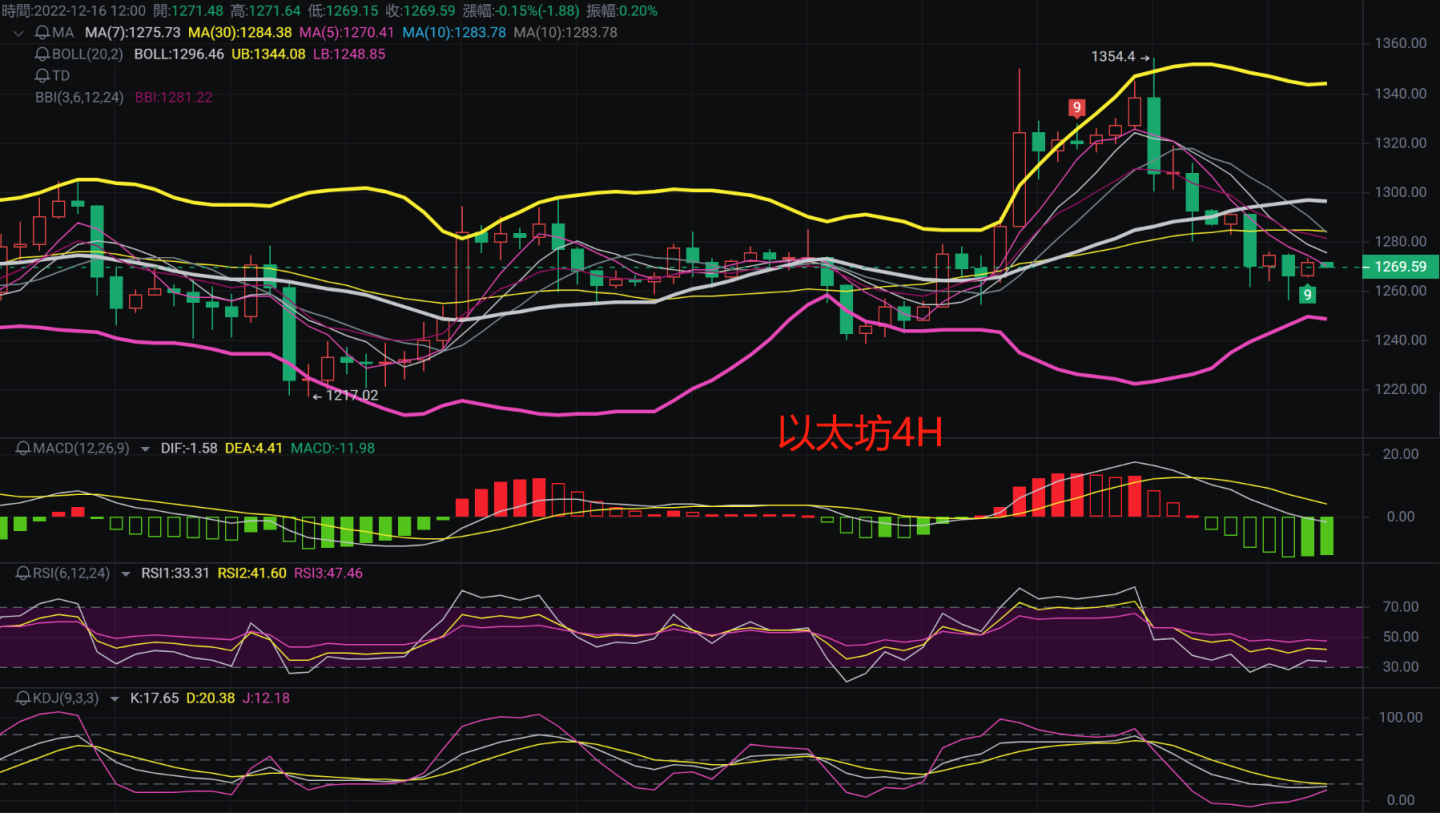This screenshot has height=813, width=1440.
Task: Click the red TD sequential 9 marker
Action: click(x=1076, y=107)
